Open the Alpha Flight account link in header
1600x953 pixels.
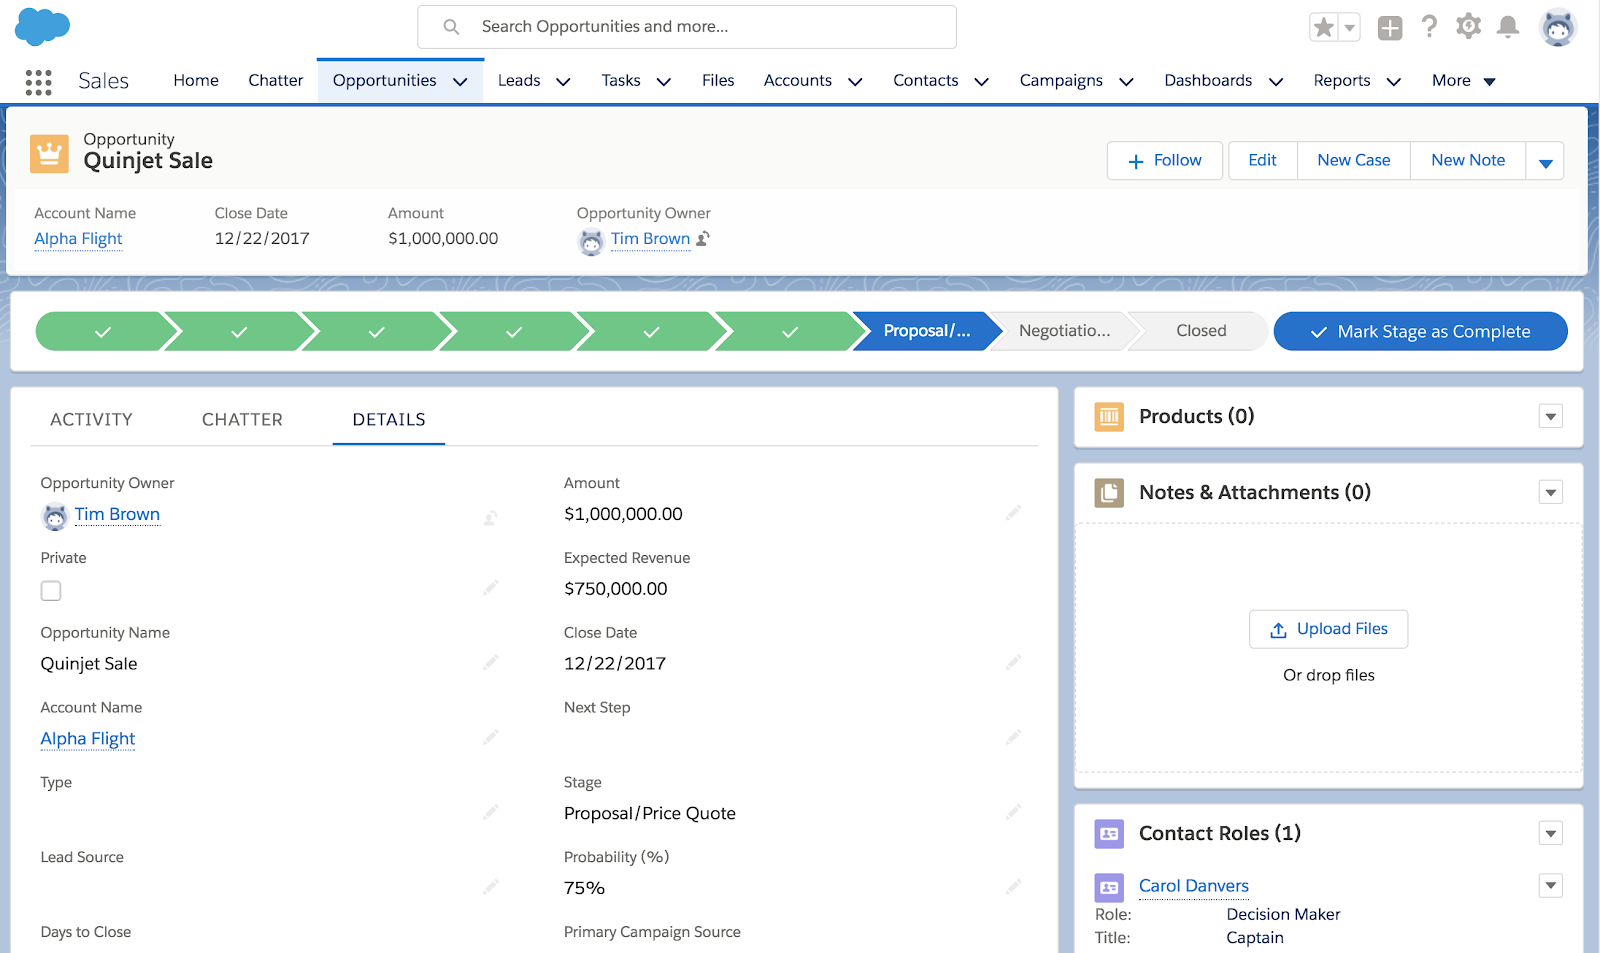[78, 239]
